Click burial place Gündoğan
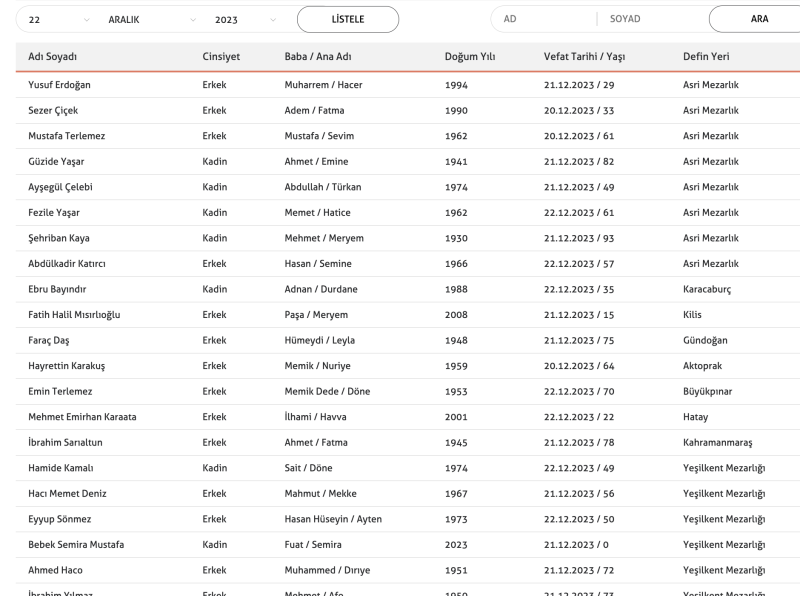 pyautogui.click(x=705, y=340)
